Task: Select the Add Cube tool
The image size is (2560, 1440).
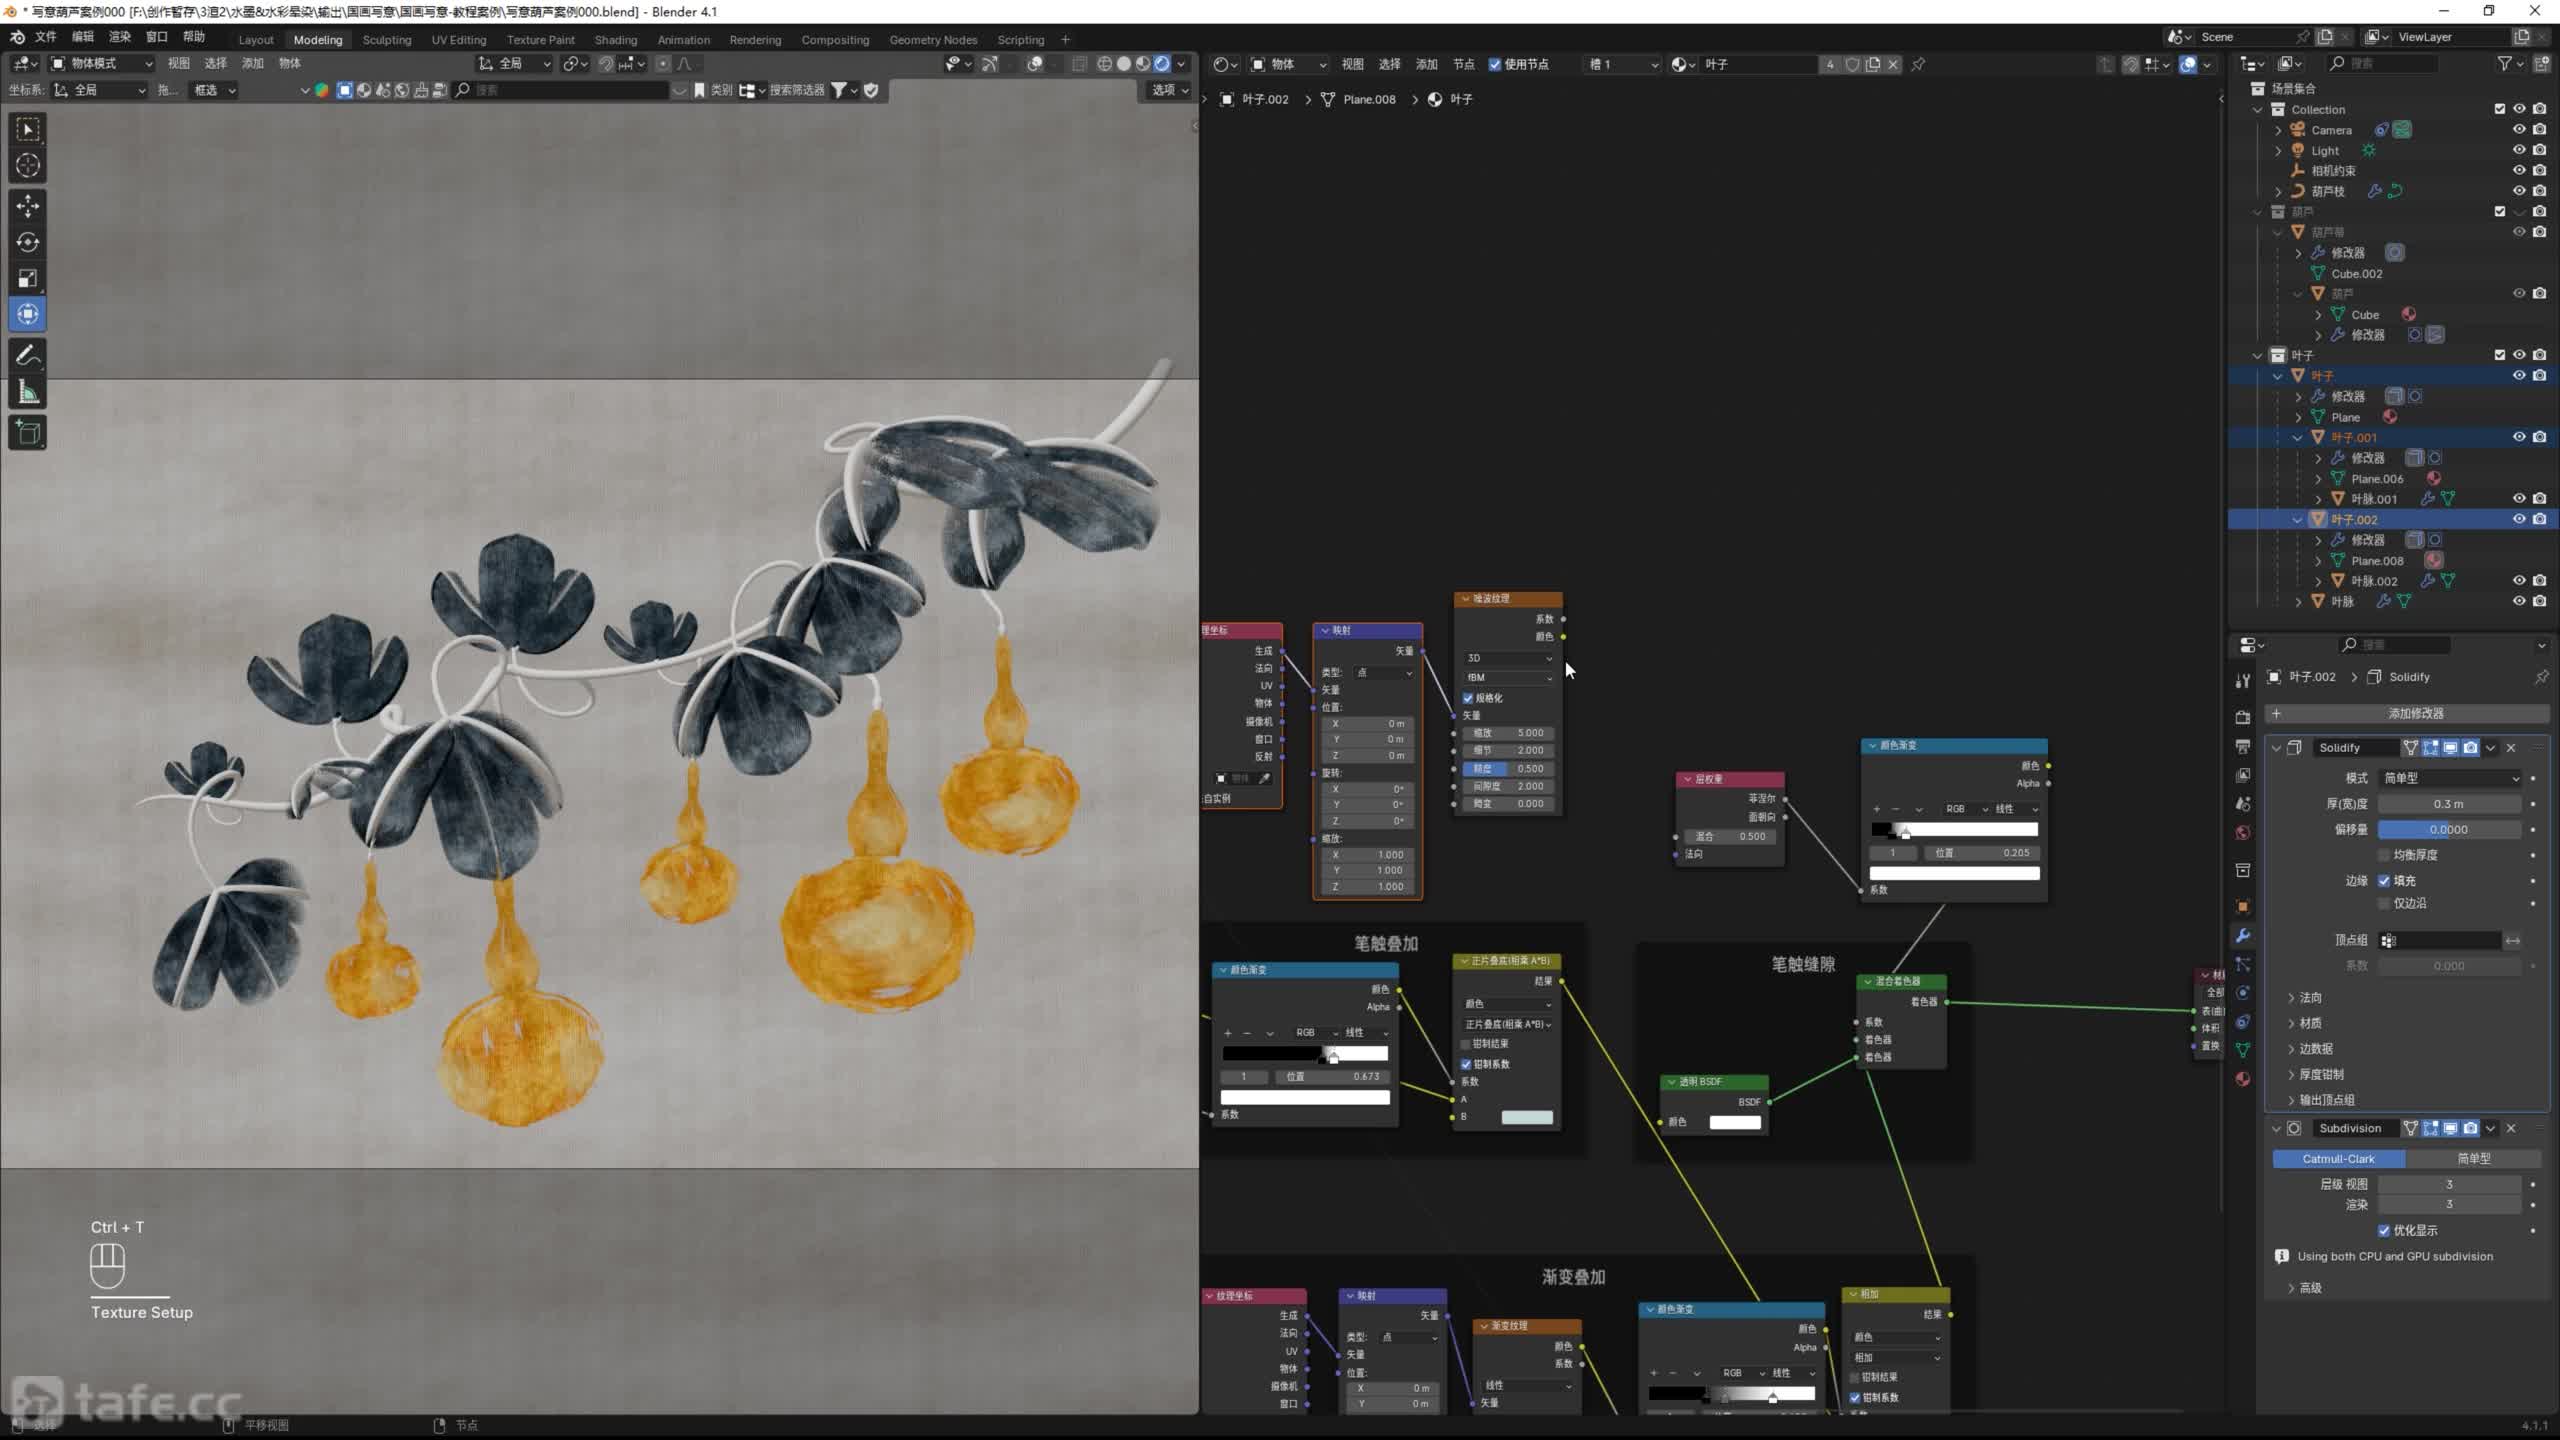Action: [28, 432]
